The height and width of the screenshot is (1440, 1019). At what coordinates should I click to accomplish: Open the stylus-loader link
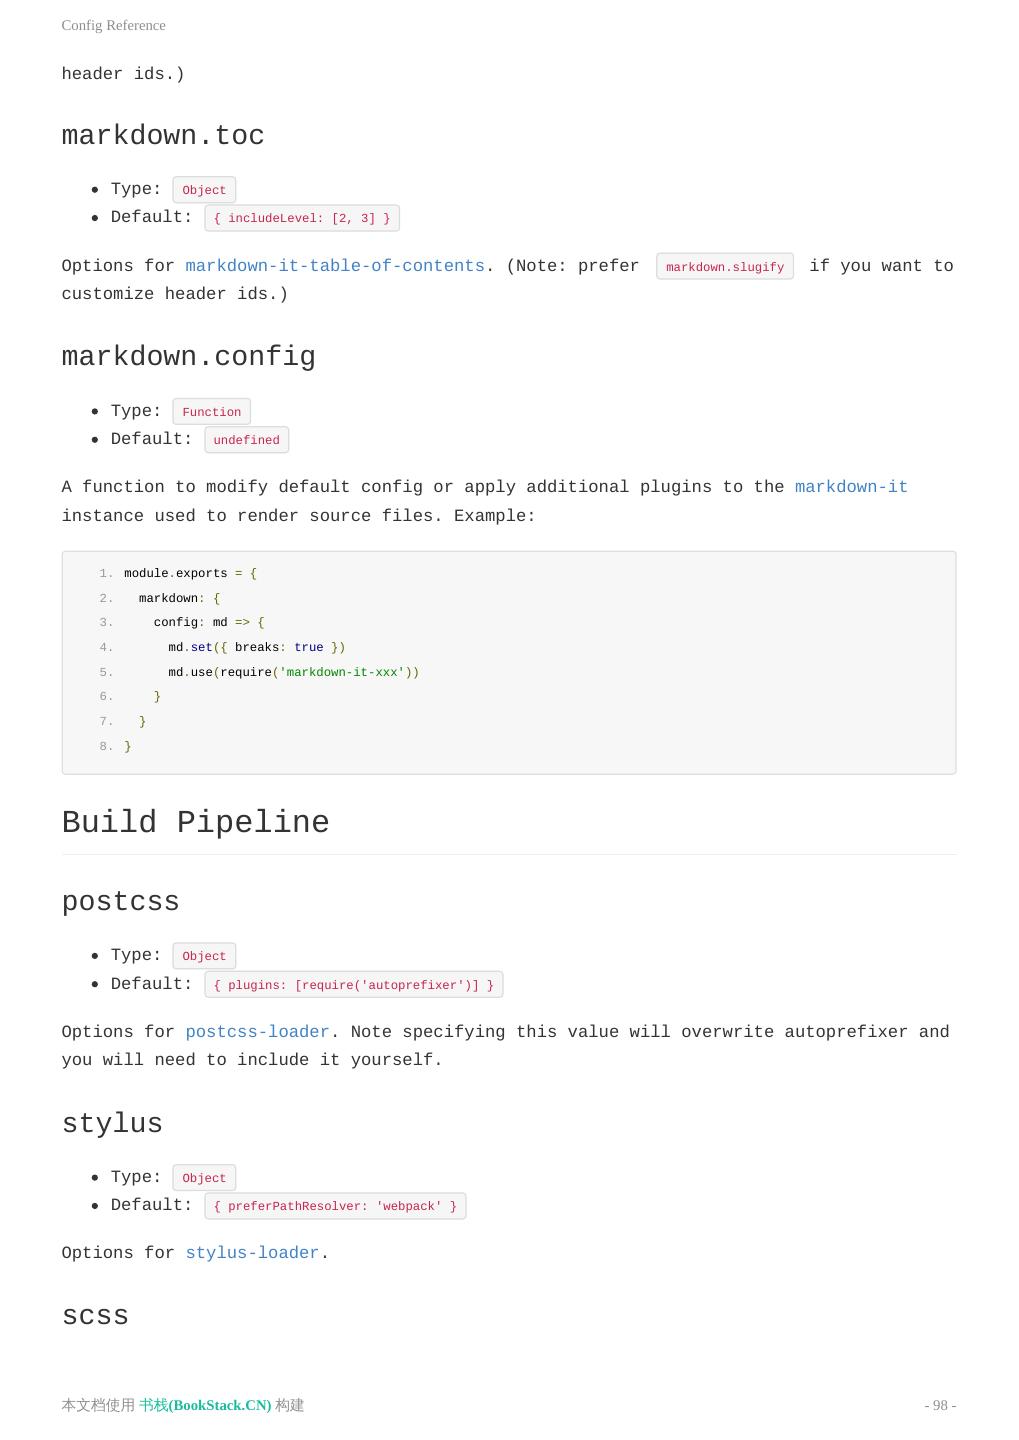click(252, 1253)
